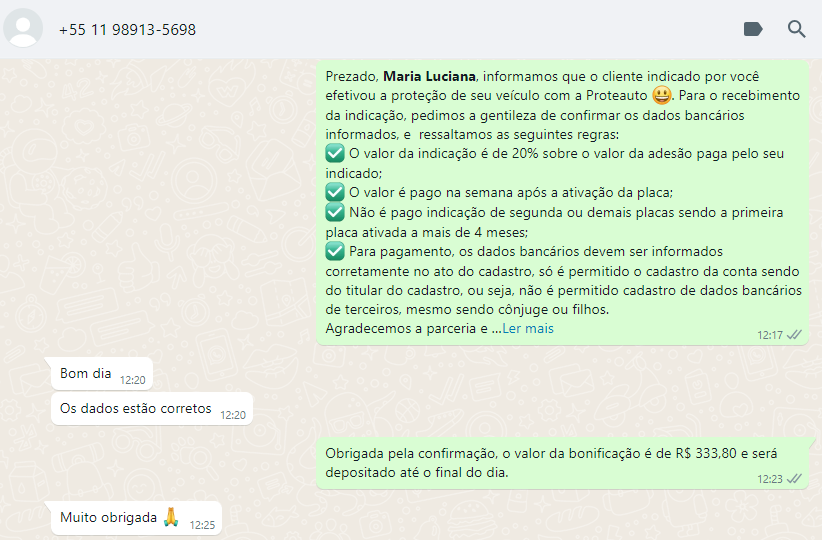The image size is (822, 540).
Task: Select the 'Os dados estão corretos' message
Action: point(152,408)
